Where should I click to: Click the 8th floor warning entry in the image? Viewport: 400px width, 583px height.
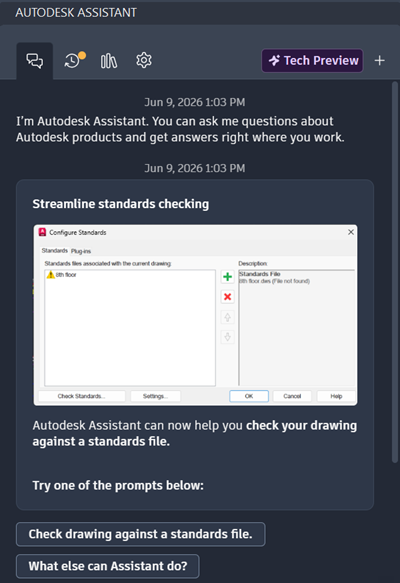click(x=61, y=275)
